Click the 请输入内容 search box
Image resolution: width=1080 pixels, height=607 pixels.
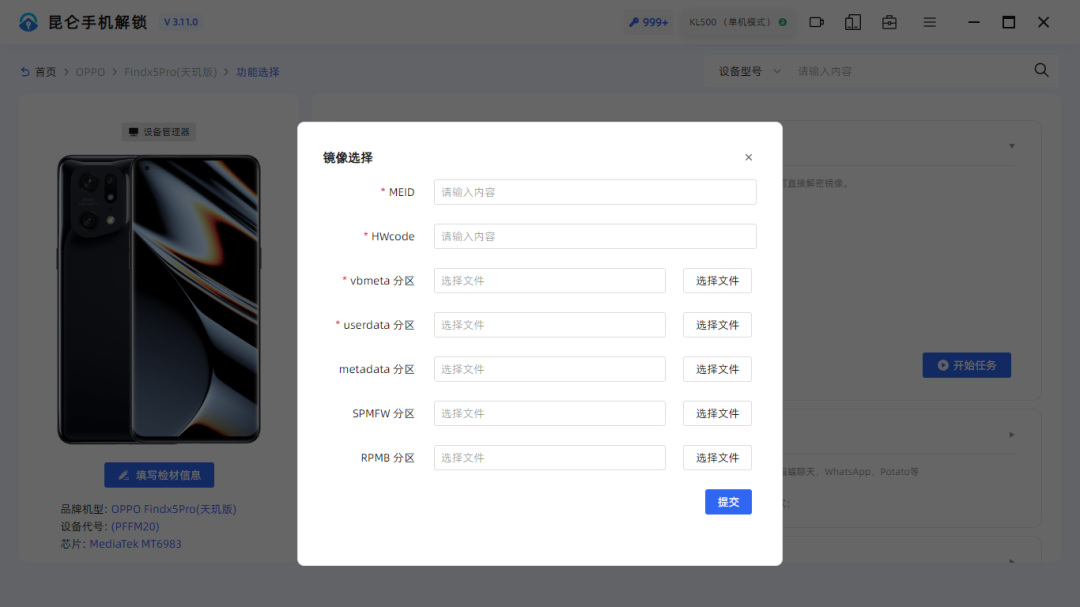pos(908,71)
